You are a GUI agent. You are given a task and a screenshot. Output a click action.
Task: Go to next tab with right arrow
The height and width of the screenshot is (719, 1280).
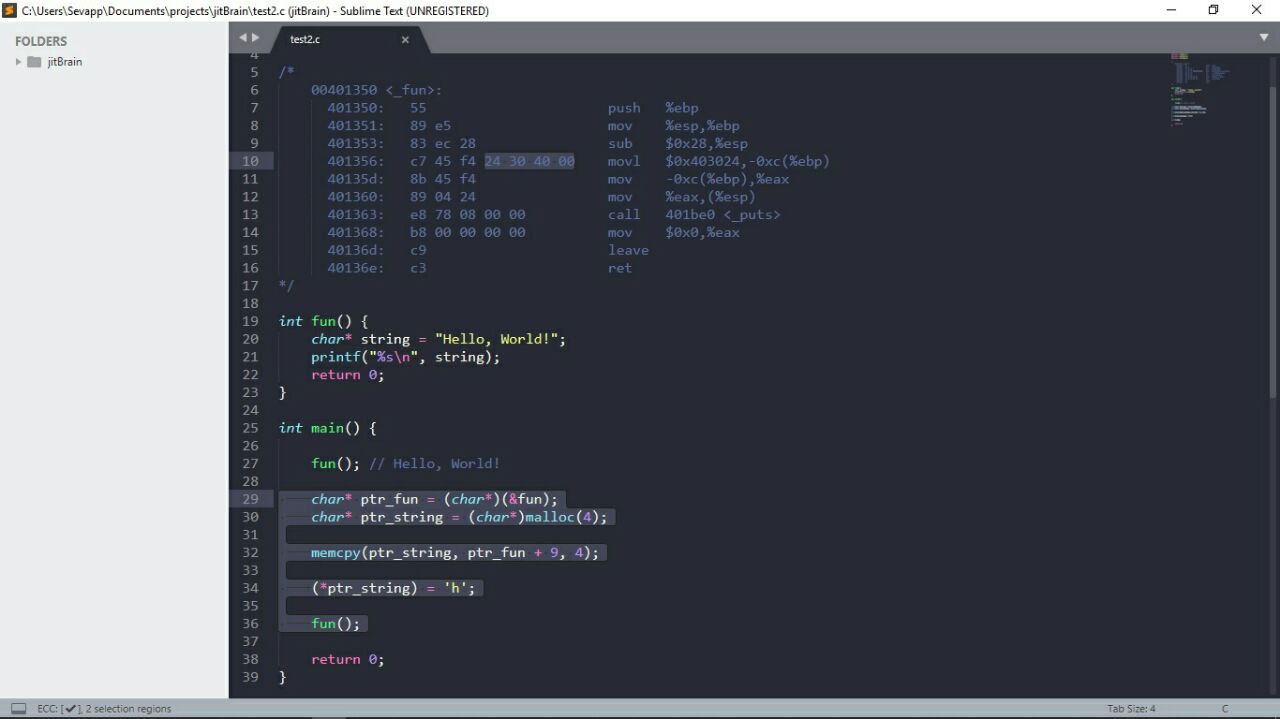pyautogui.click(x=255, y=38)
